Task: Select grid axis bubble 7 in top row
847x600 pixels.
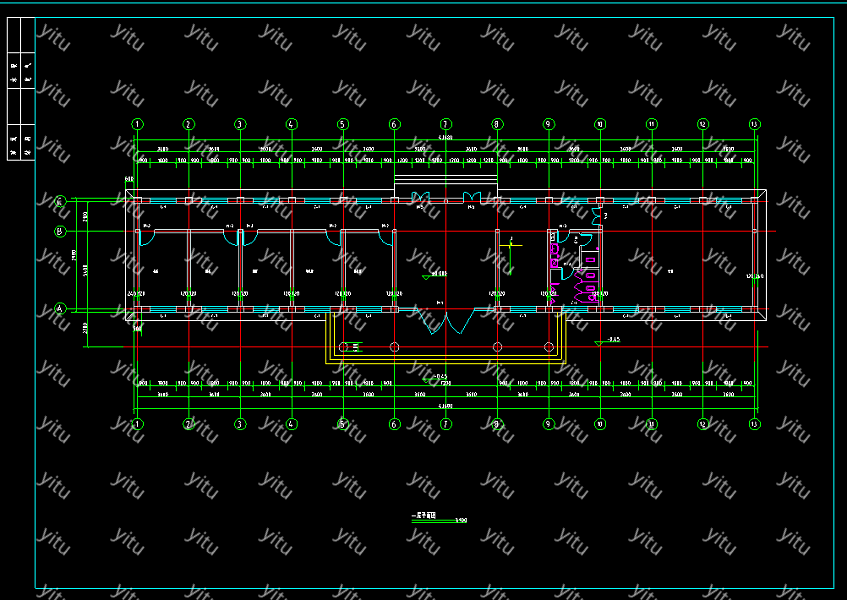Action: (x=446, y=124)
